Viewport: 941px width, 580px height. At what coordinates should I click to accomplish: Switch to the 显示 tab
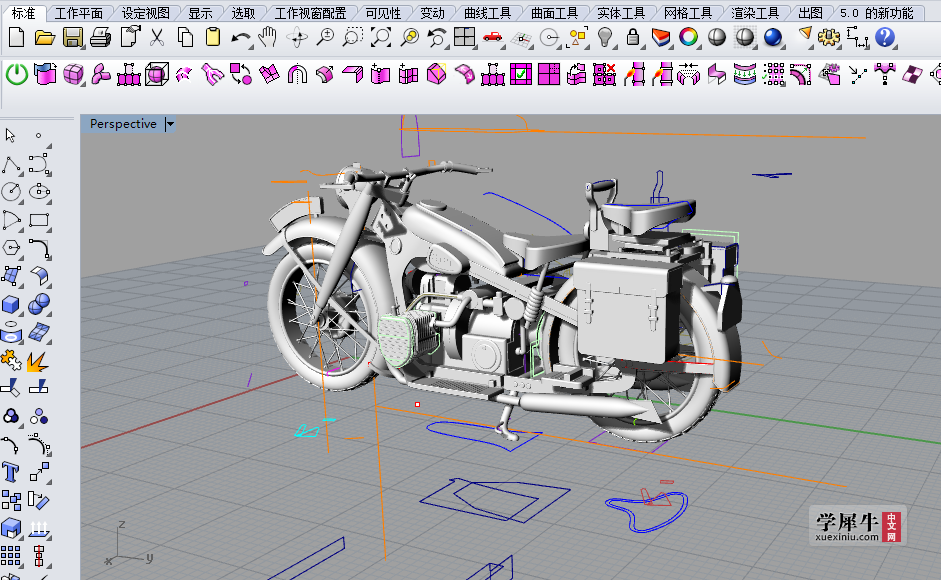(200, 13)
